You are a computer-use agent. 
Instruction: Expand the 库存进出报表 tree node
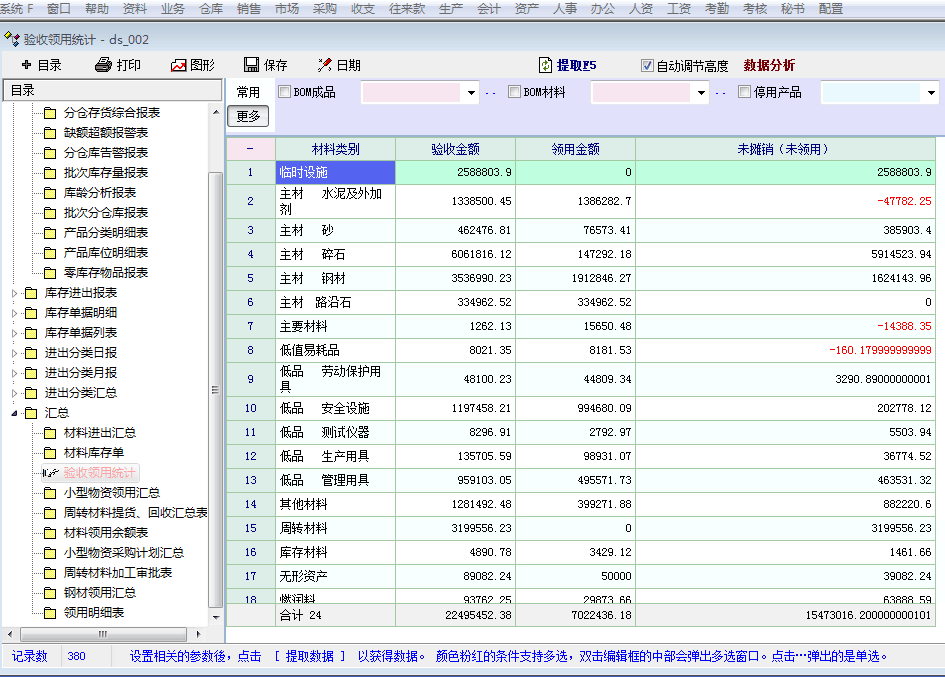[x=14, y=293]
